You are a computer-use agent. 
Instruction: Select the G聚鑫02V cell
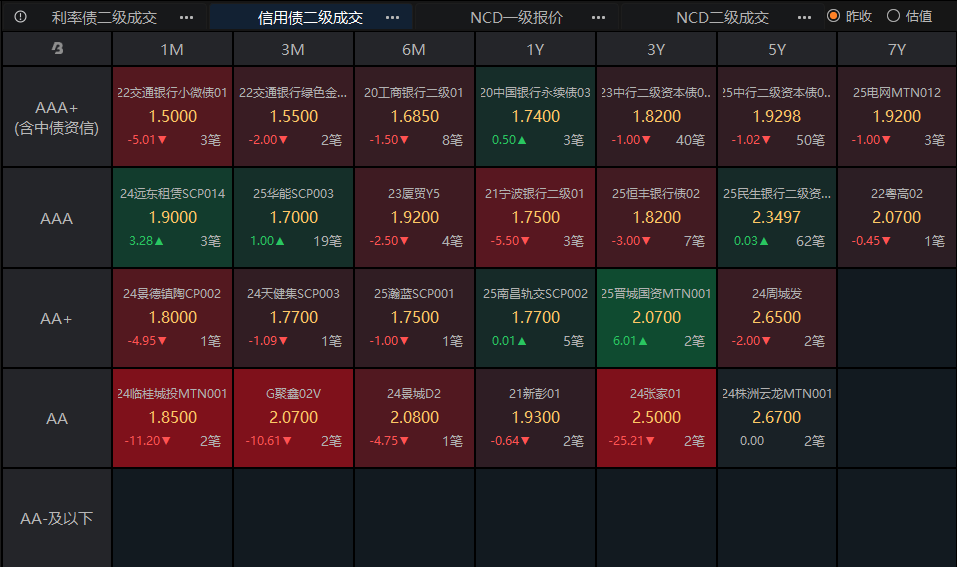coord(293,418)
